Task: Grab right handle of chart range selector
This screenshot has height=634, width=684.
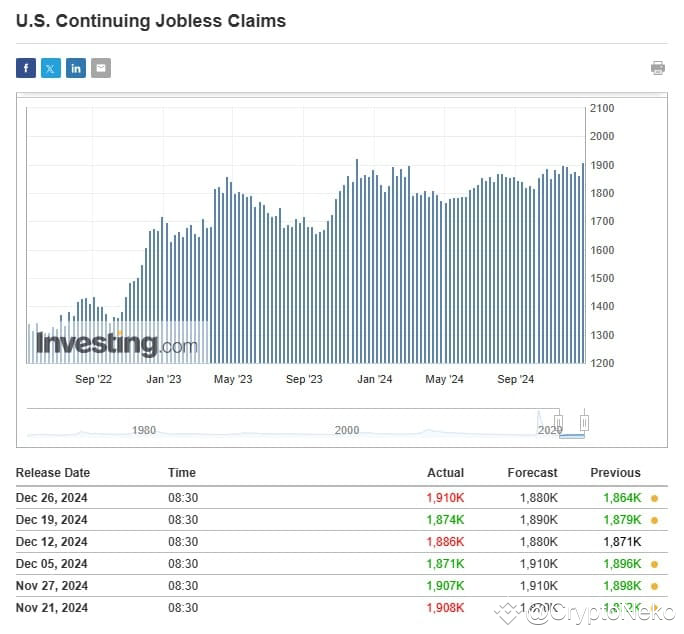Action: (x=584, y=422)
